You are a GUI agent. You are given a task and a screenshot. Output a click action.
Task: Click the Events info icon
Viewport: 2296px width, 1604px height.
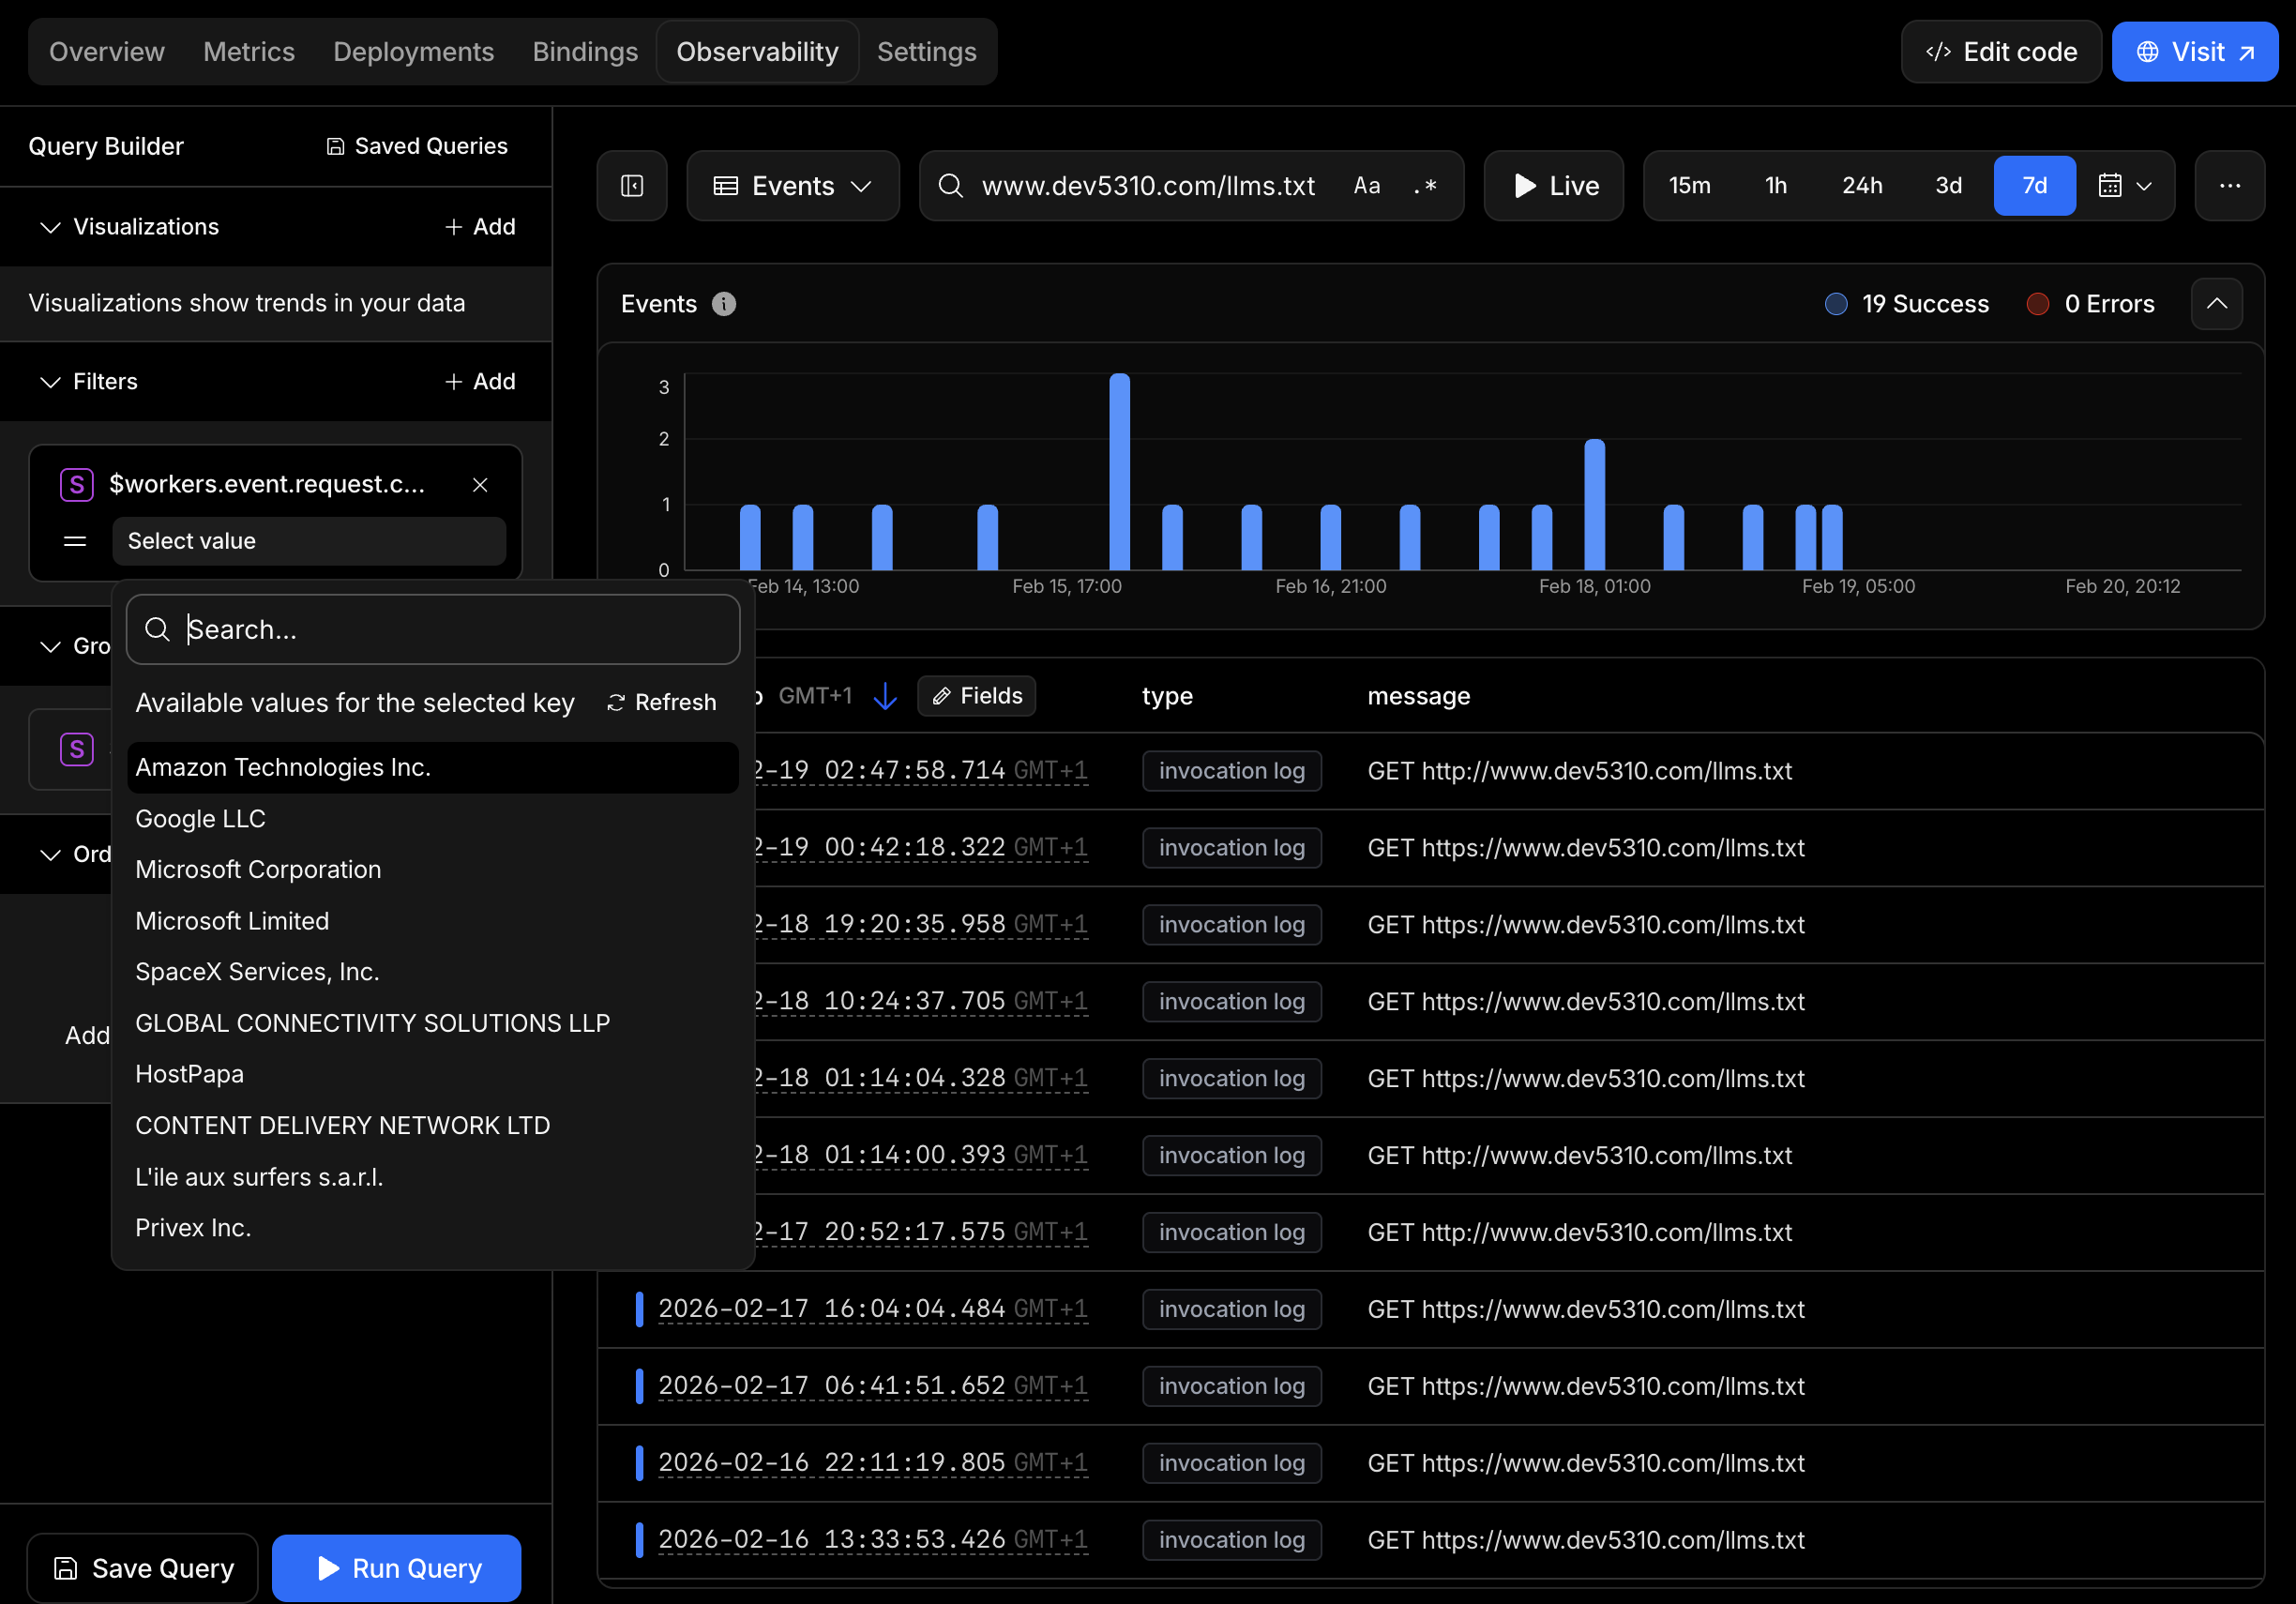(x=723, y=304)
